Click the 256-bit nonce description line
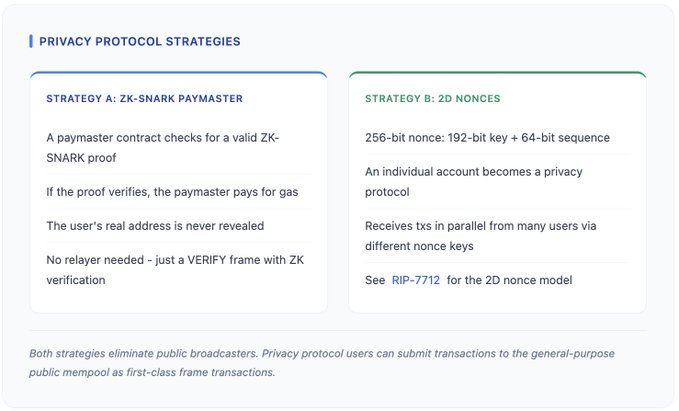679x411 pixels. pos(488,137)
